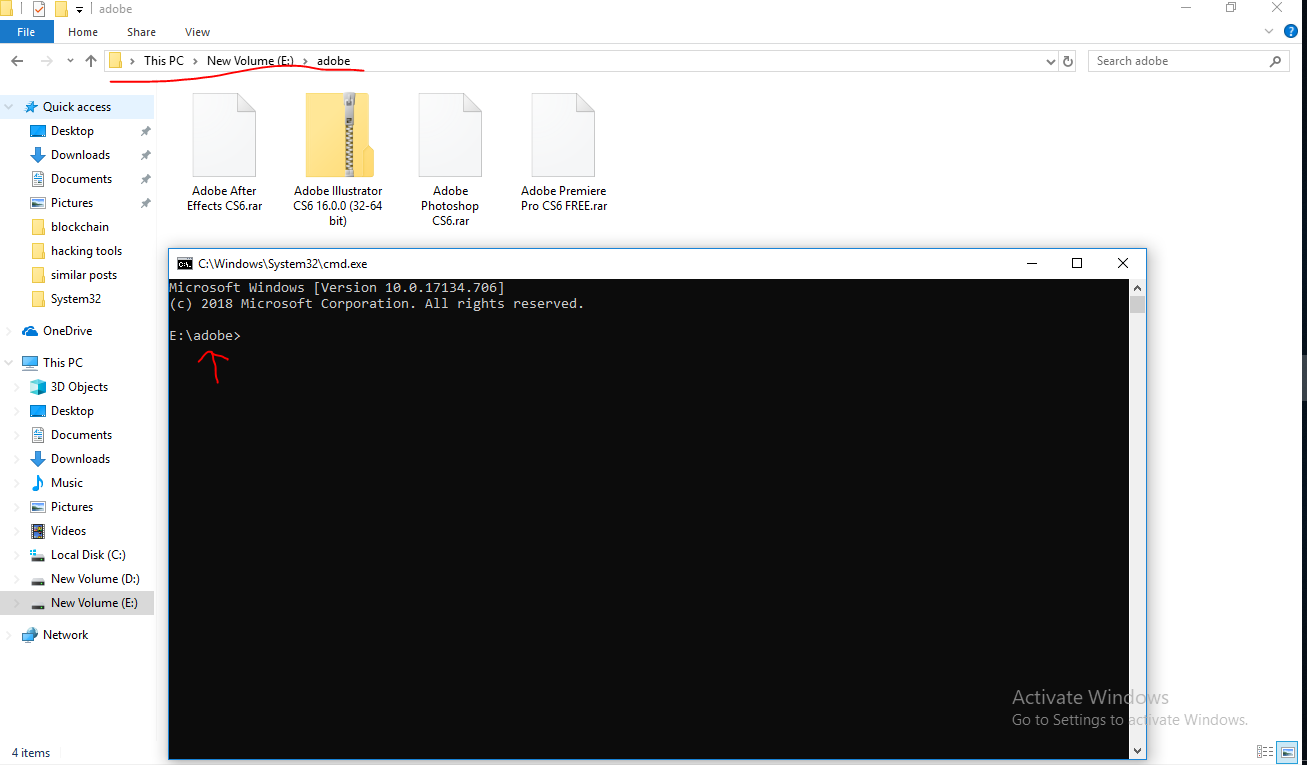Navigate to This PC via the breadcrumb
Screen dimensions: 1307x765
pos(163,60)
